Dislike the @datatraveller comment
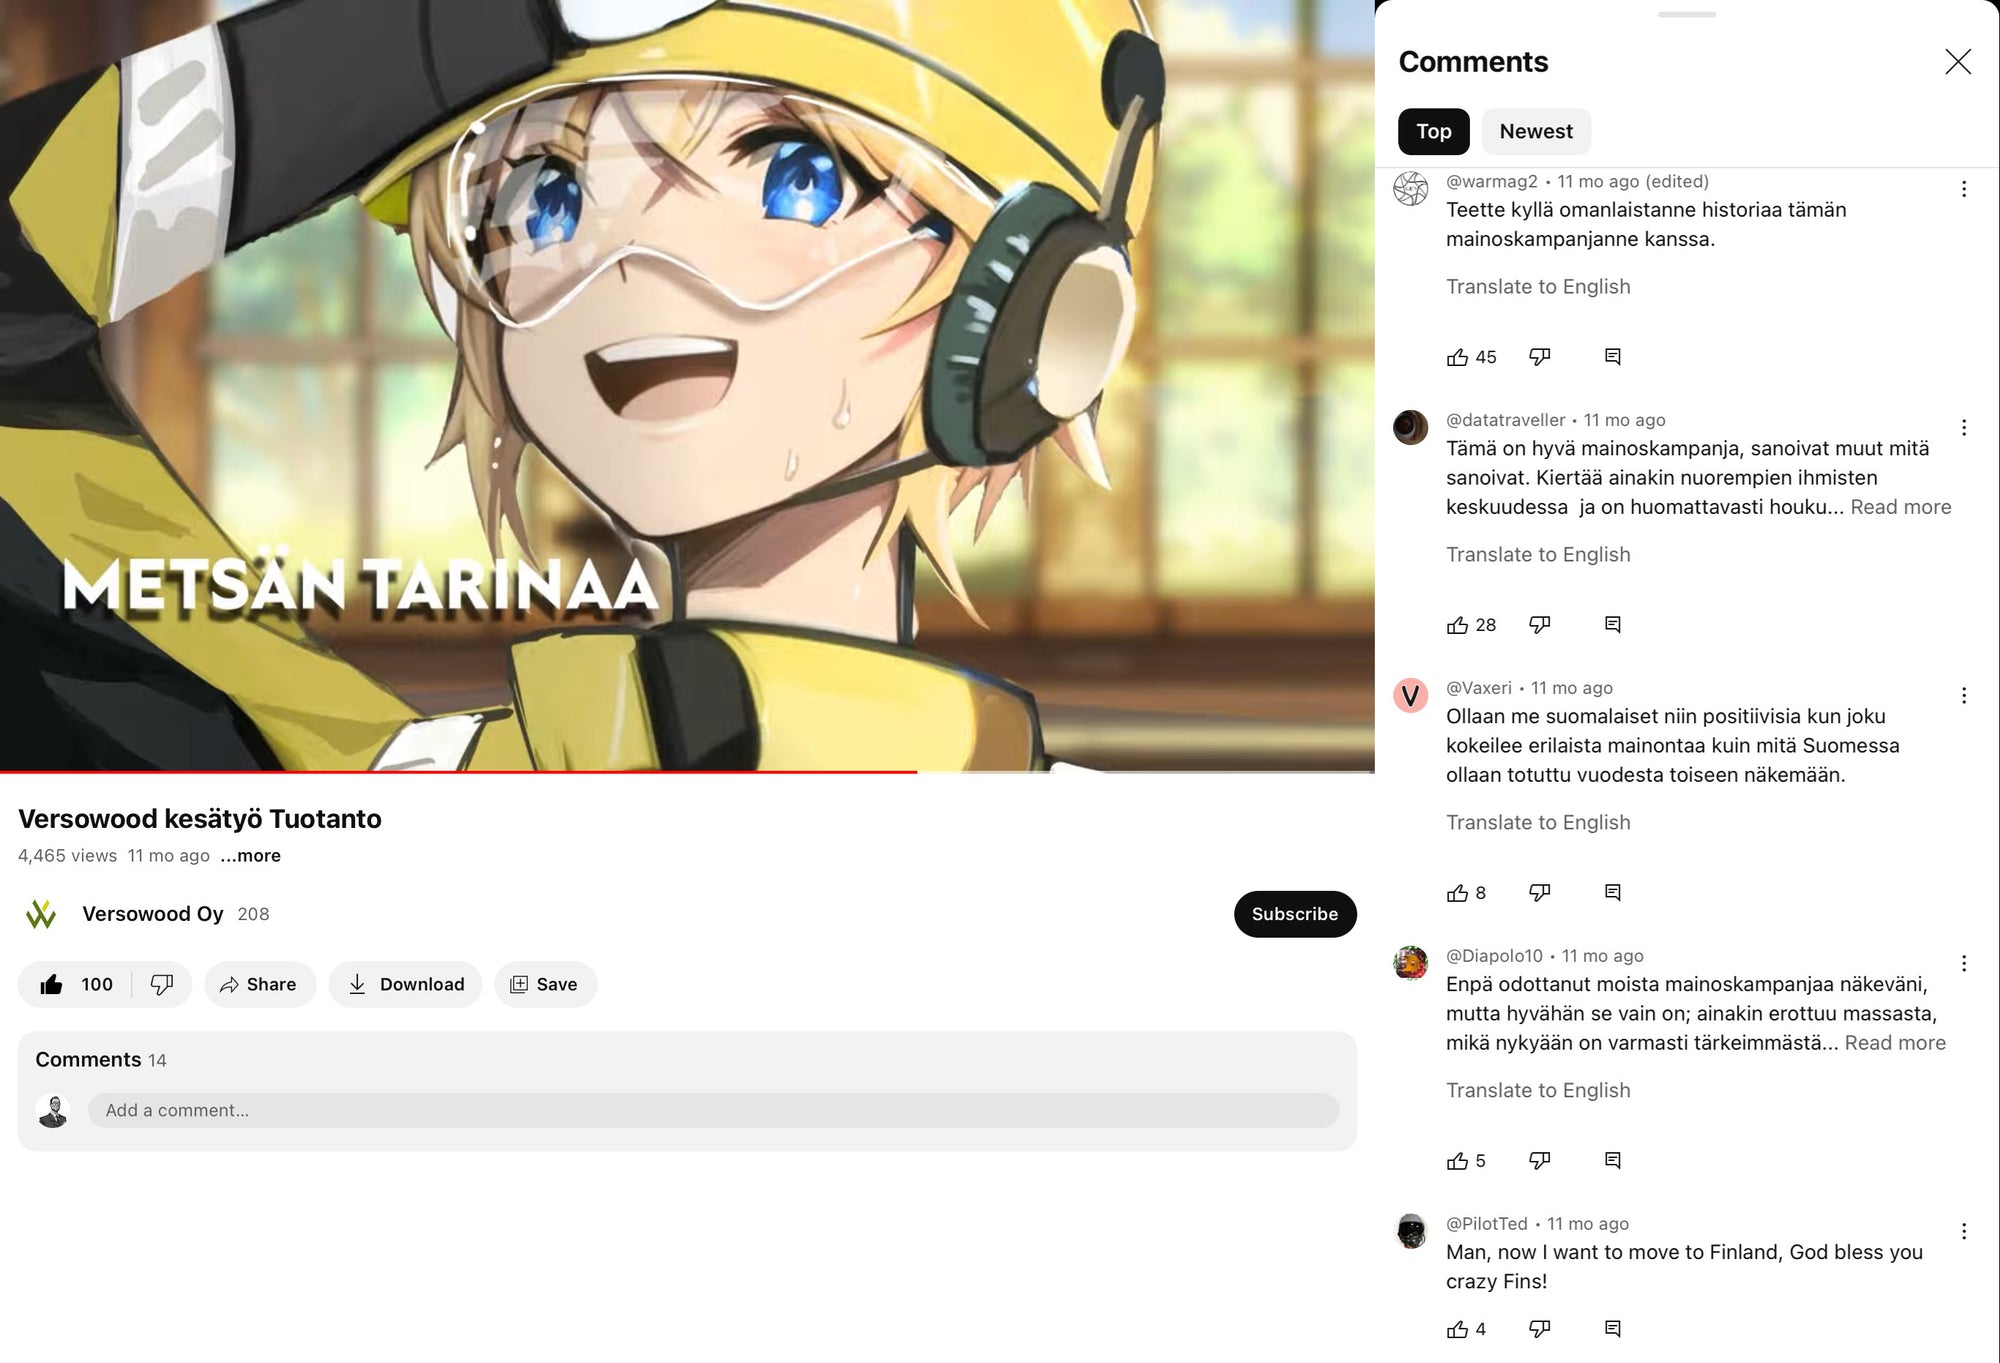 (1540, 625)
